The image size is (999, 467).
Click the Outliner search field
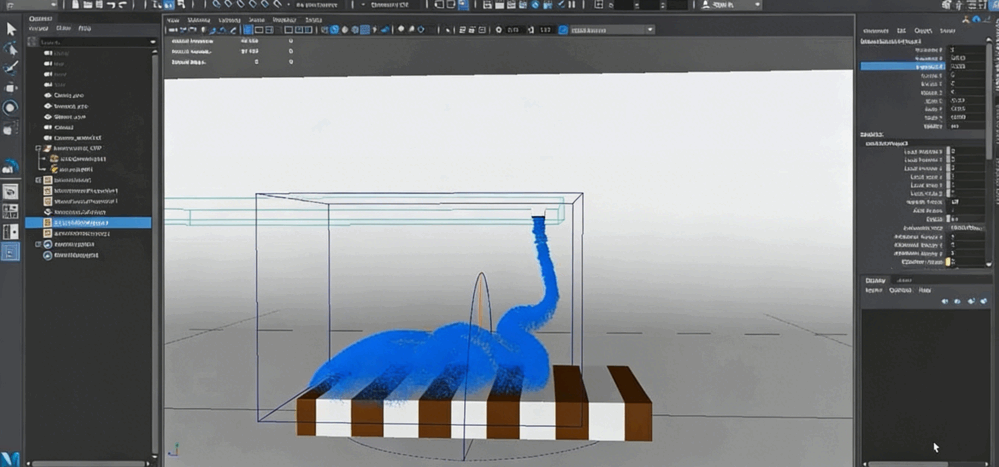click(90, 42)
